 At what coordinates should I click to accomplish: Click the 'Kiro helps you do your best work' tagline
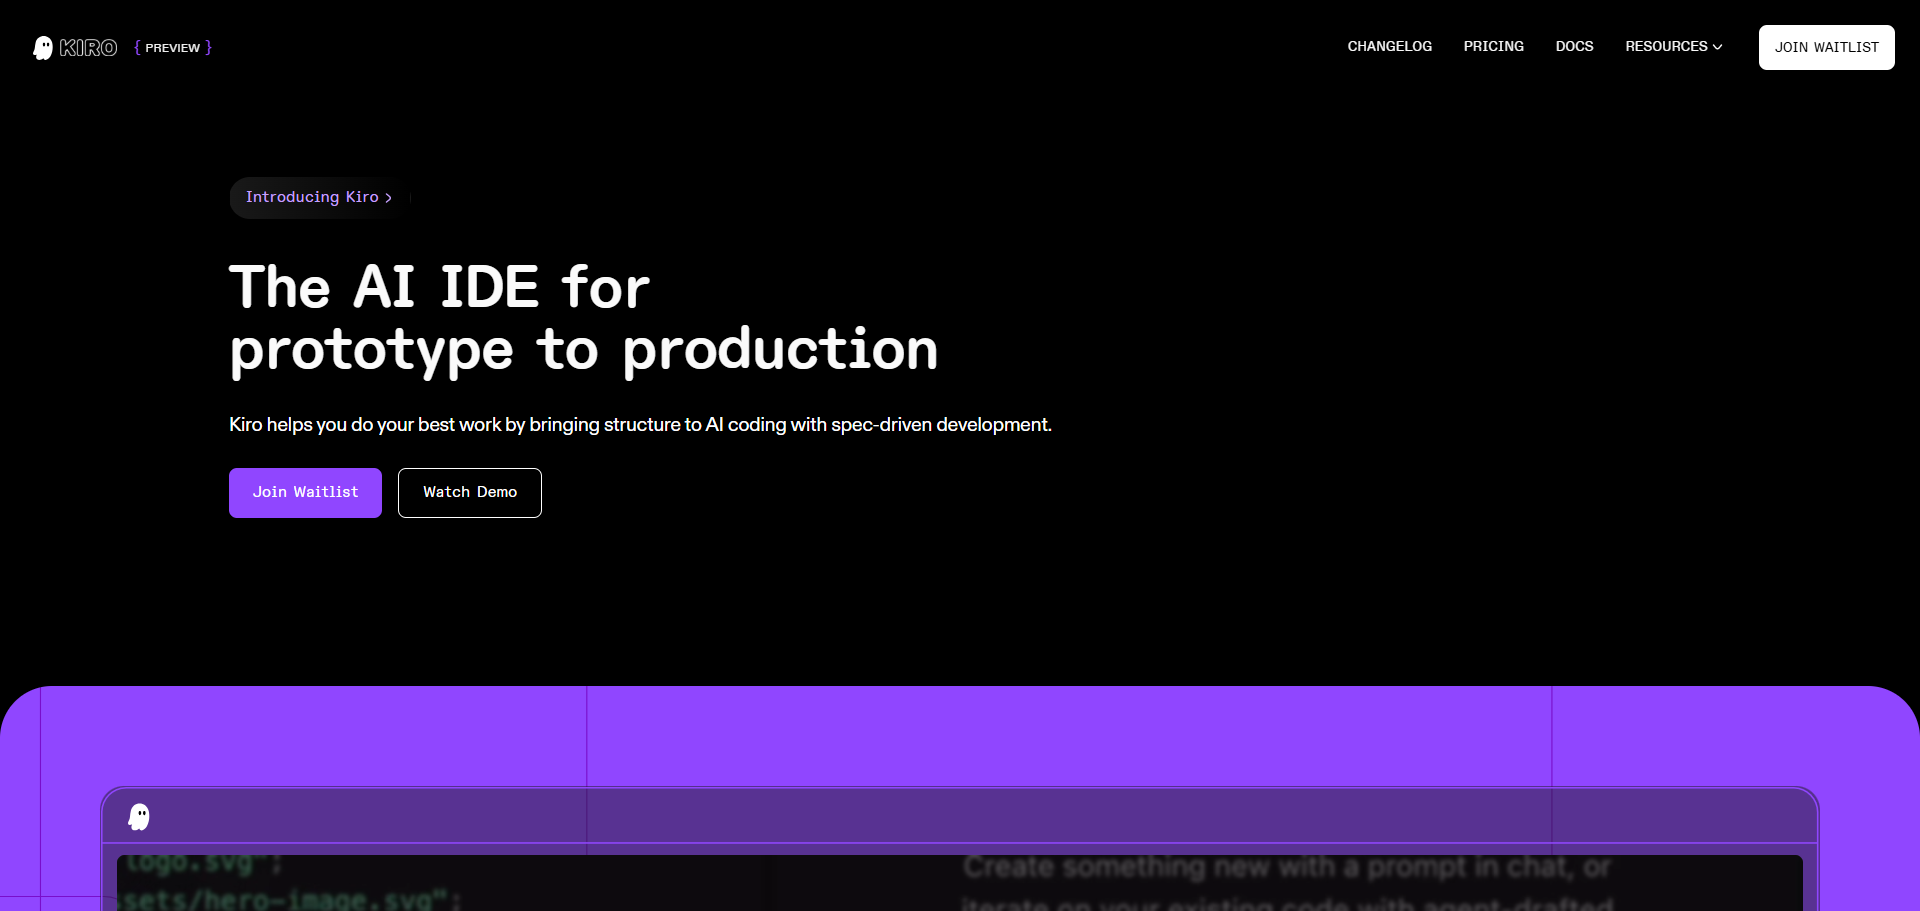tap(640, 425)
